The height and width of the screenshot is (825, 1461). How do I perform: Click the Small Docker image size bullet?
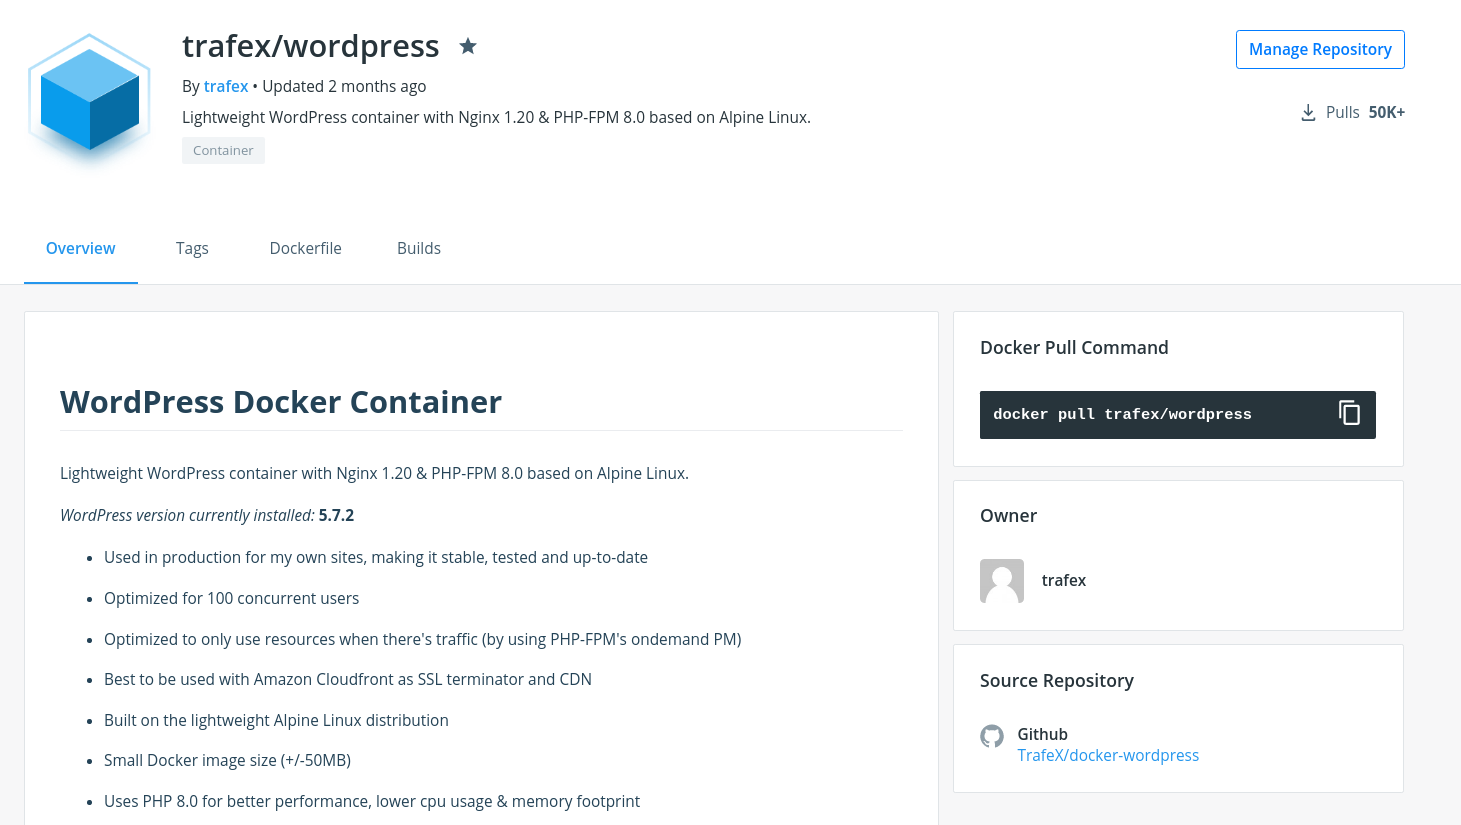pos(228,760)
